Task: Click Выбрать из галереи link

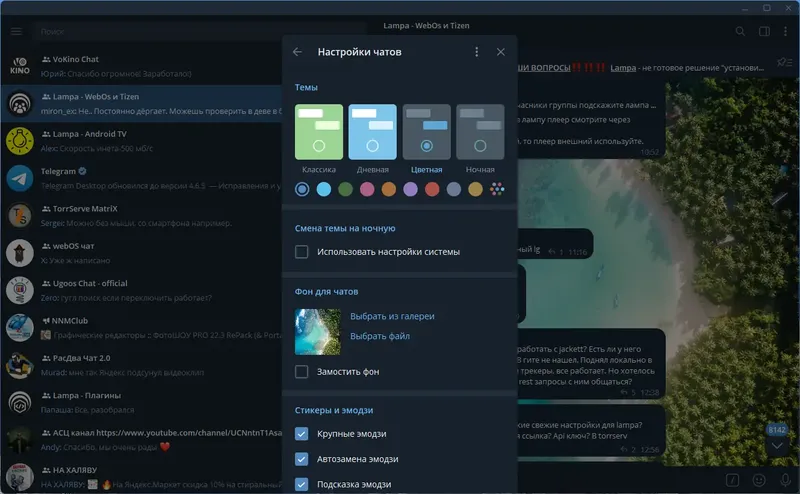Action: coord(392,316)
